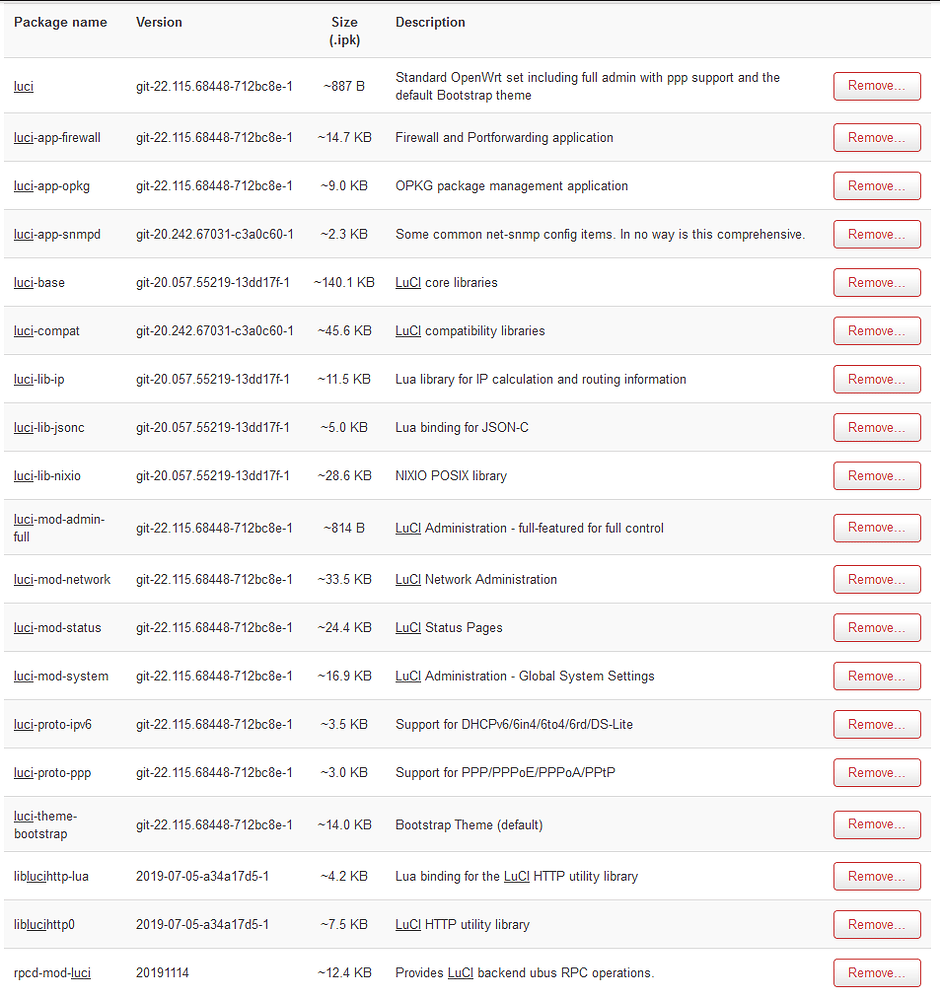The image size is (940, 1000).
Task: Remove the libluci http-lua package
Action: tap(877, 876)
